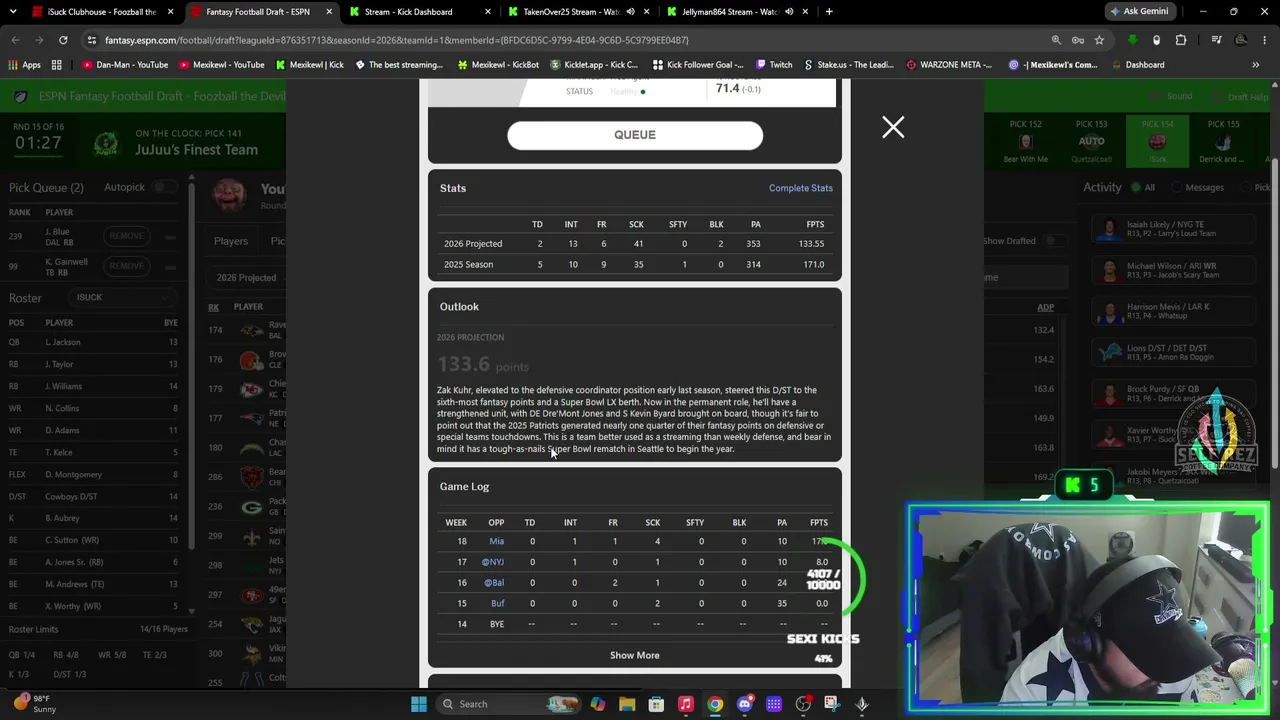Image resolution: width=1280 pixels, height=720 pixels.
Task: Open the Mexikewl | Kick bookmark
Action: (309, 65)
